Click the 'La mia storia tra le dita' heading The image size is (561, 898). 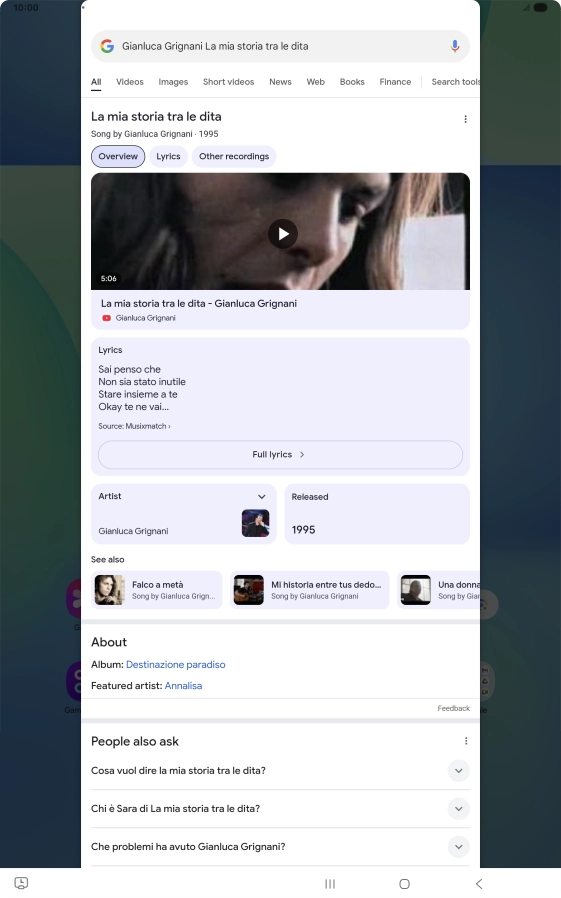(156, 116)
